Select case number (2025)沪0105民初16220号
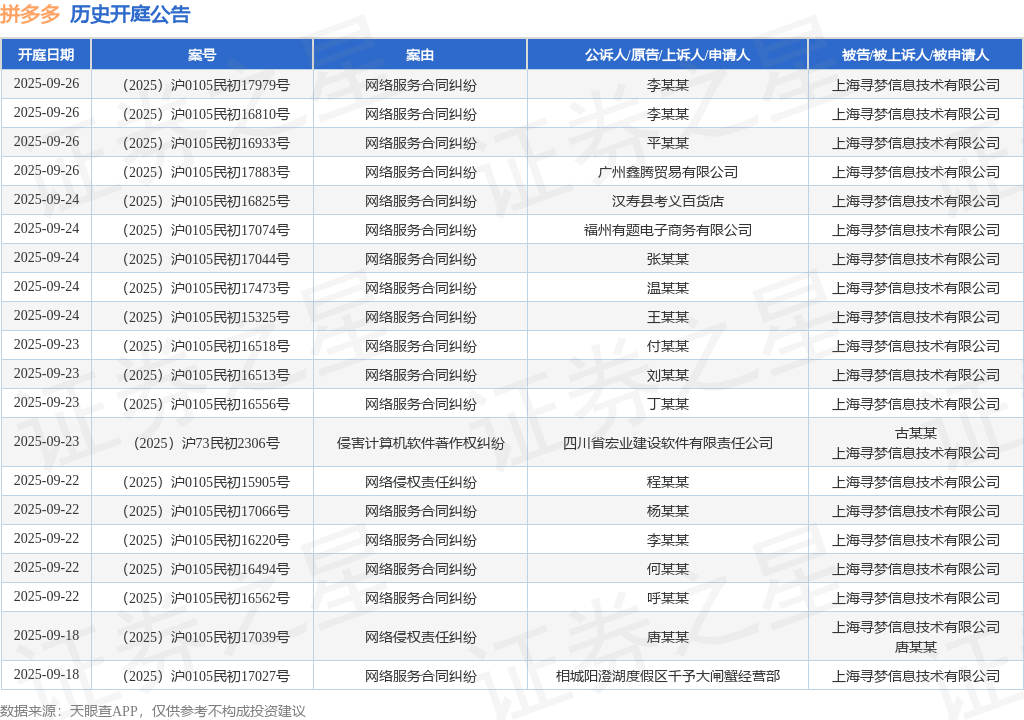The height and width of the screenshot is (720, 1024). 206,540
